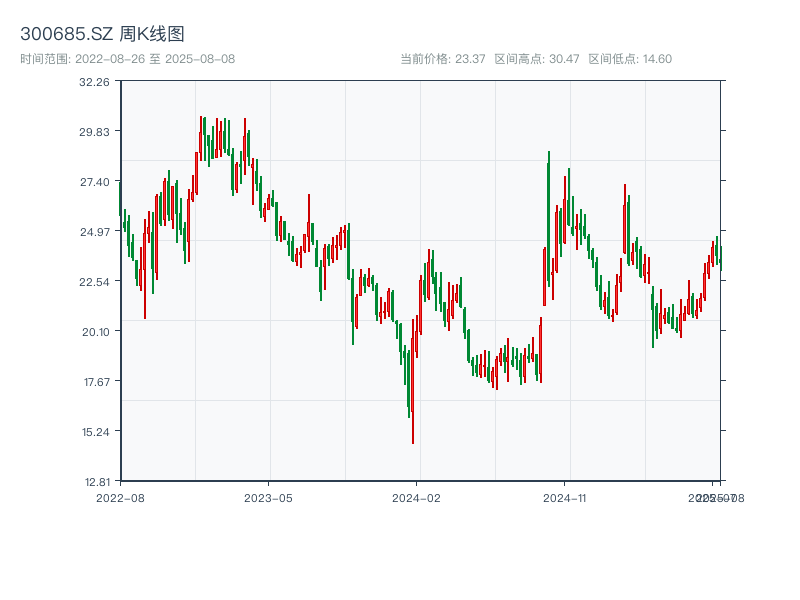Click the 区间高点 30.47 label
This screenshot has width=800, height=600.
[x=537, y=59]
